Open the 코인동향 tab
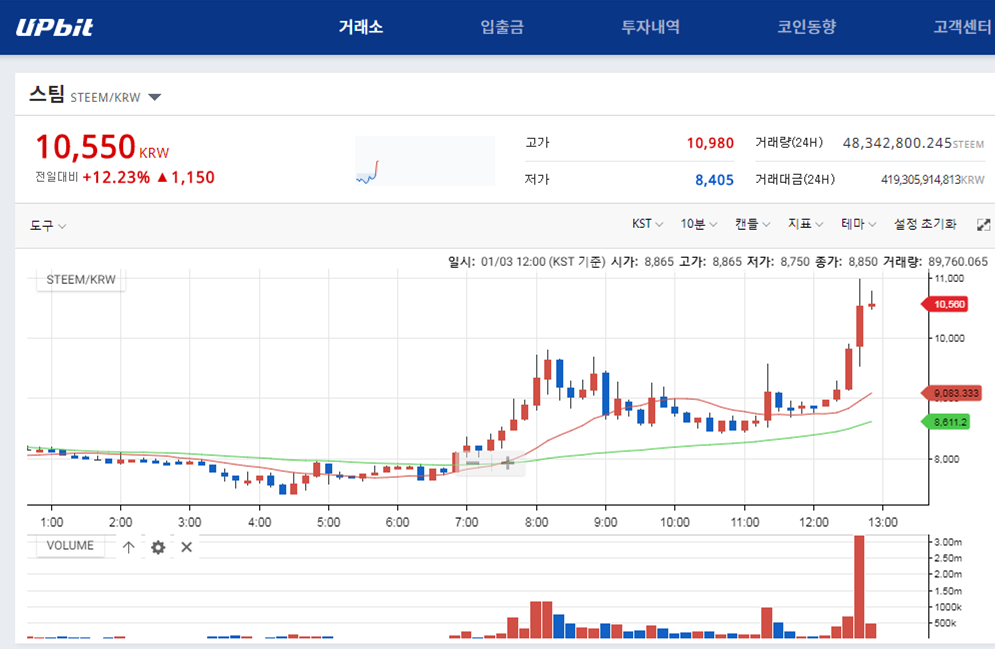 [807, 27]
